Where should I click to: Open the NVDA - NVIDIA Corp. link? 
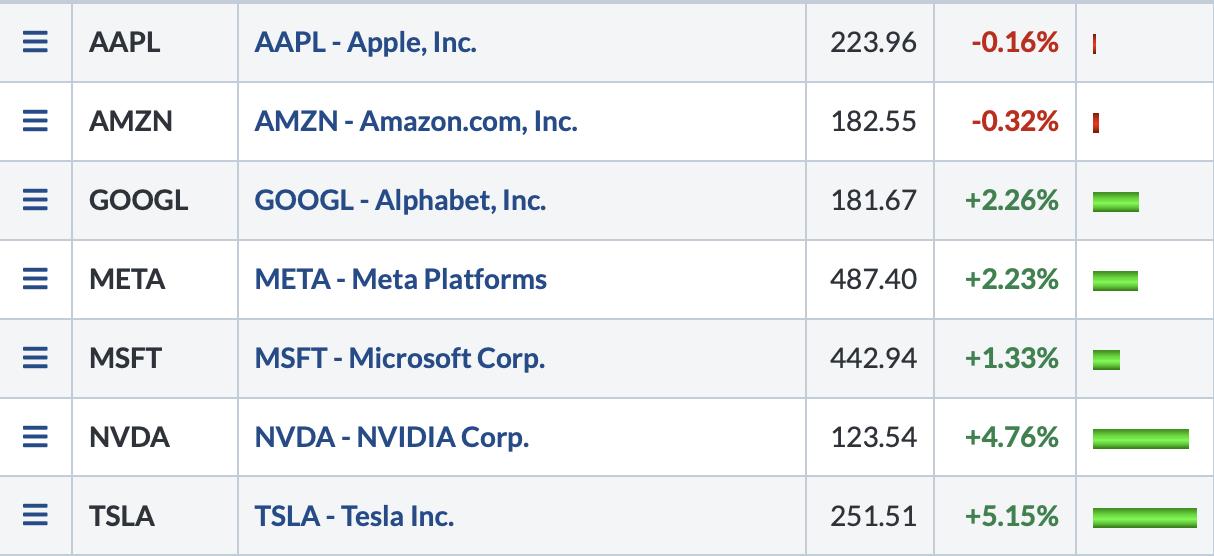tap(392, 437)
